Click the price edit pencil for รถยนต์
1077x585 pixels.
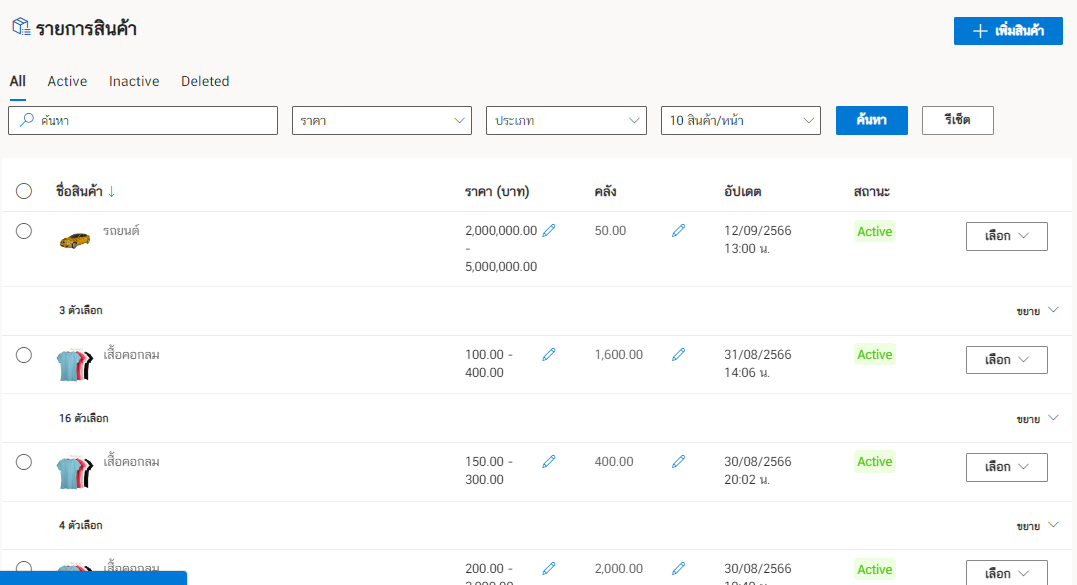click(x=548, y=231)
